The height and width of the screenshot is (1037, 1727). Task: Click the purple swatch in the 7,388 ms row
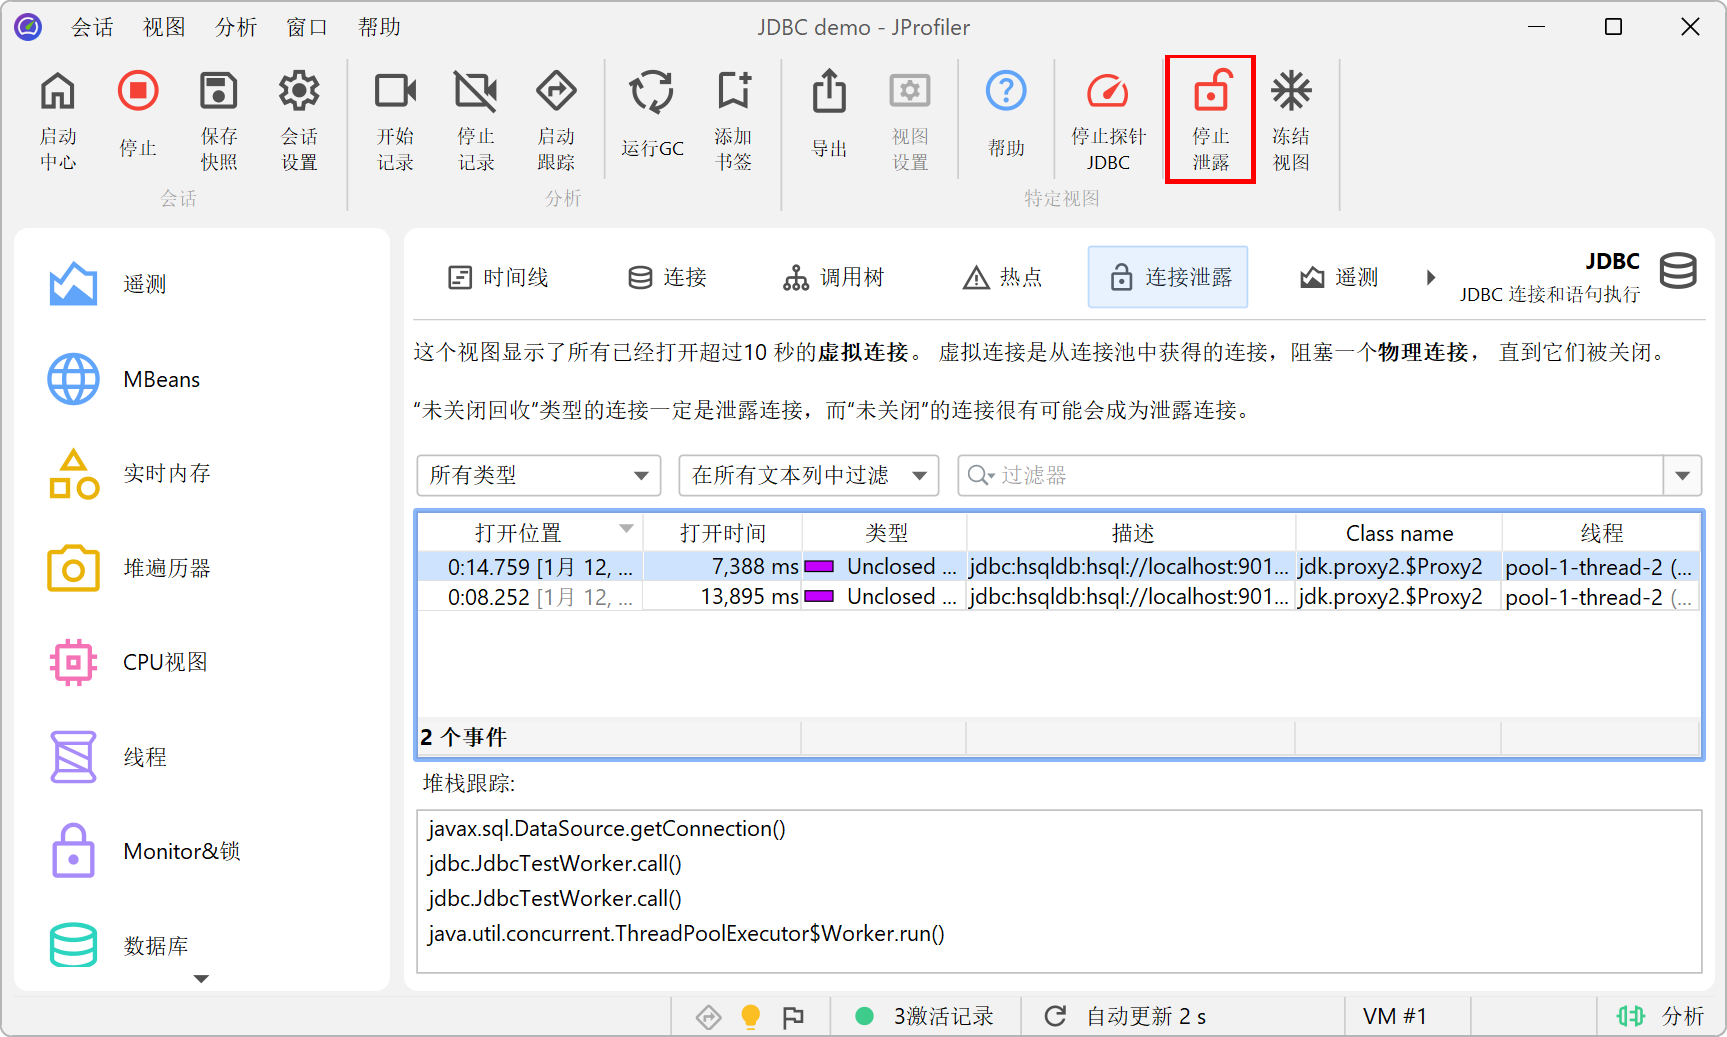(819, 566)
